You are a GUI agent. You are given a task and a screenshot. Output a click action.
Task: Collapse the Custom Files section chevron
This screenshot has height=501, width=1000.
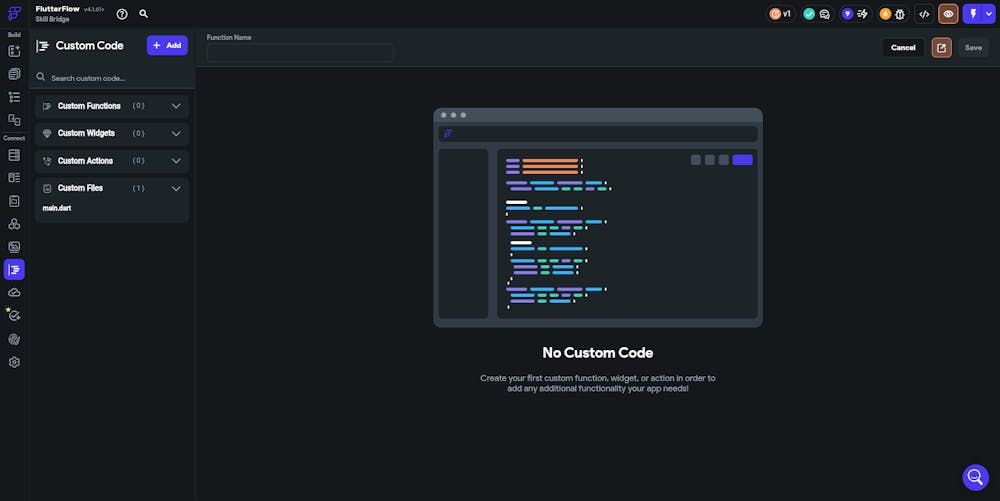coord(176,188)
